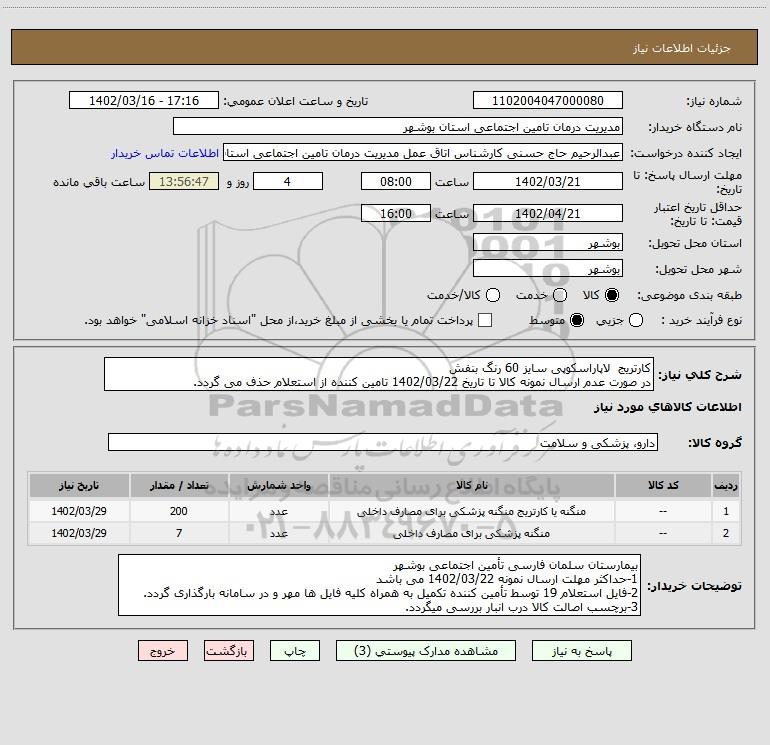Click the توضیحات خریدار notes box
The height and width of the screenshot is (745, 770).
tap(379, 585)
